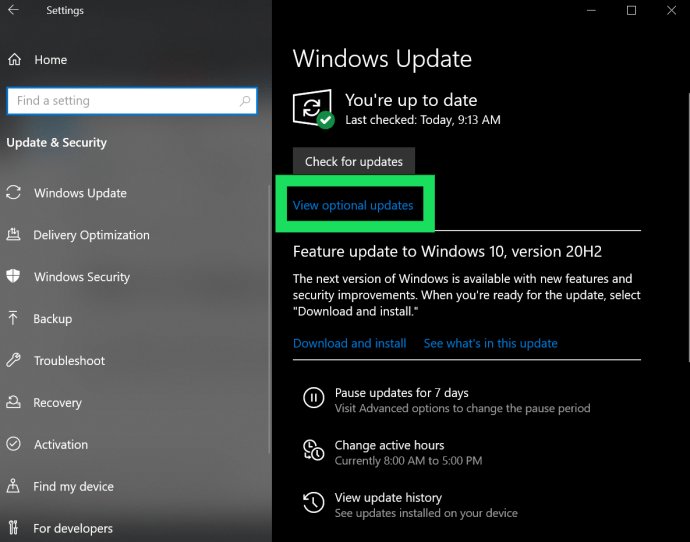
Task: Open Delivery Optimization settings
Action: (92, 235)
